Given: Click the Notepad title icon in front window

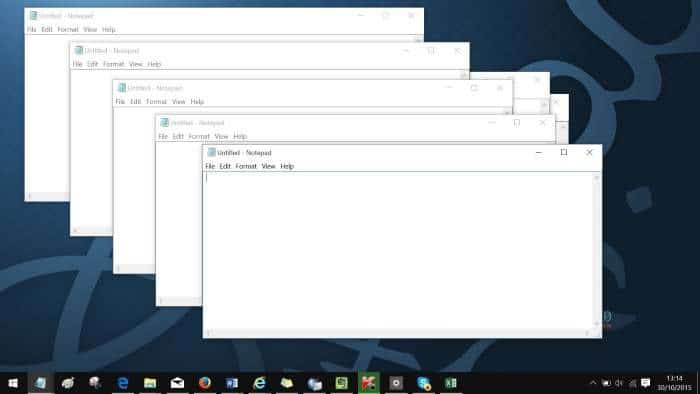Looking at the screenshot, I should coord(212,152).
